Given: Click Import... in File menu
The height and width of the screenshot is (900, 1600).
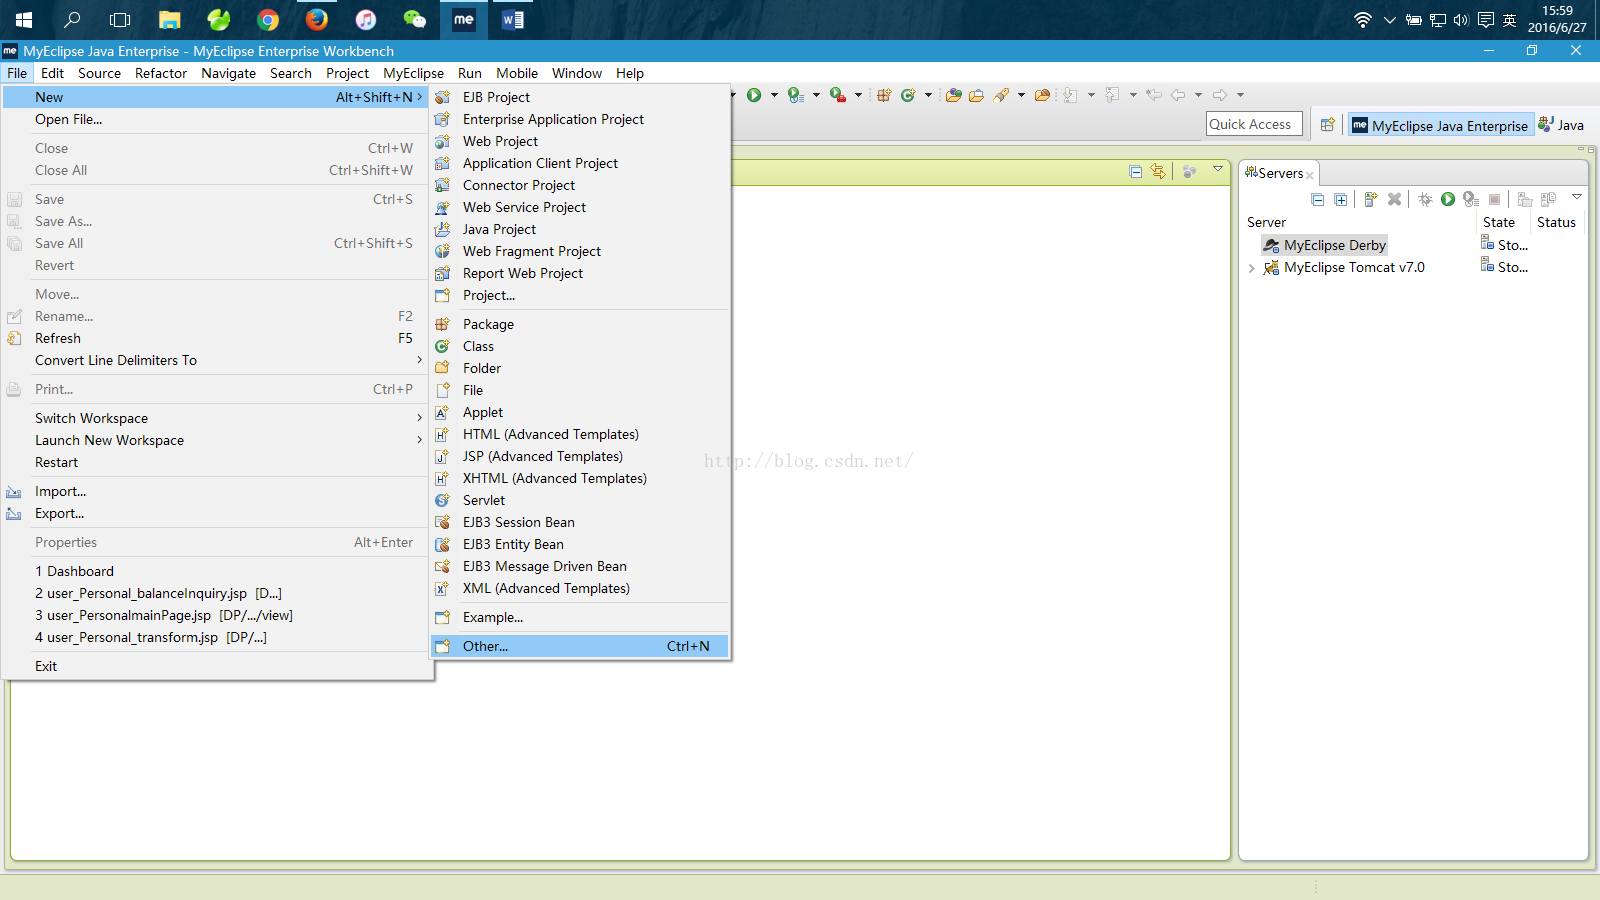Looking at the screenshot, I should pos(216,491).
